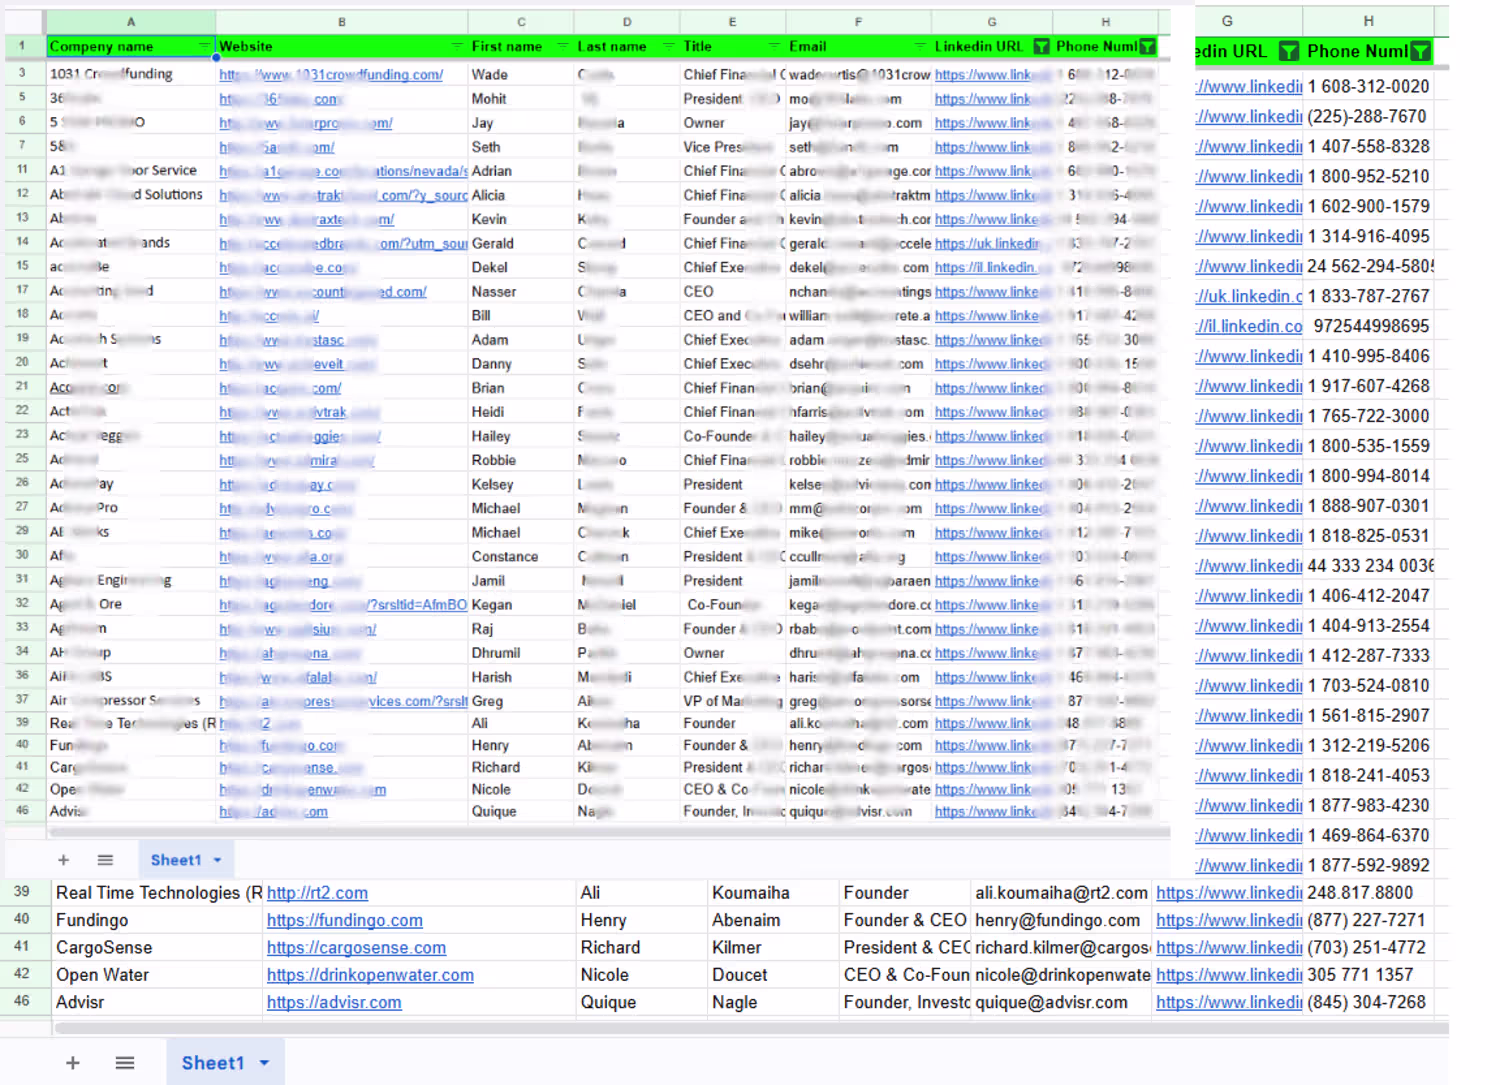
Task: Select the enlarged column H header on the right
Action: point(1368,21)
